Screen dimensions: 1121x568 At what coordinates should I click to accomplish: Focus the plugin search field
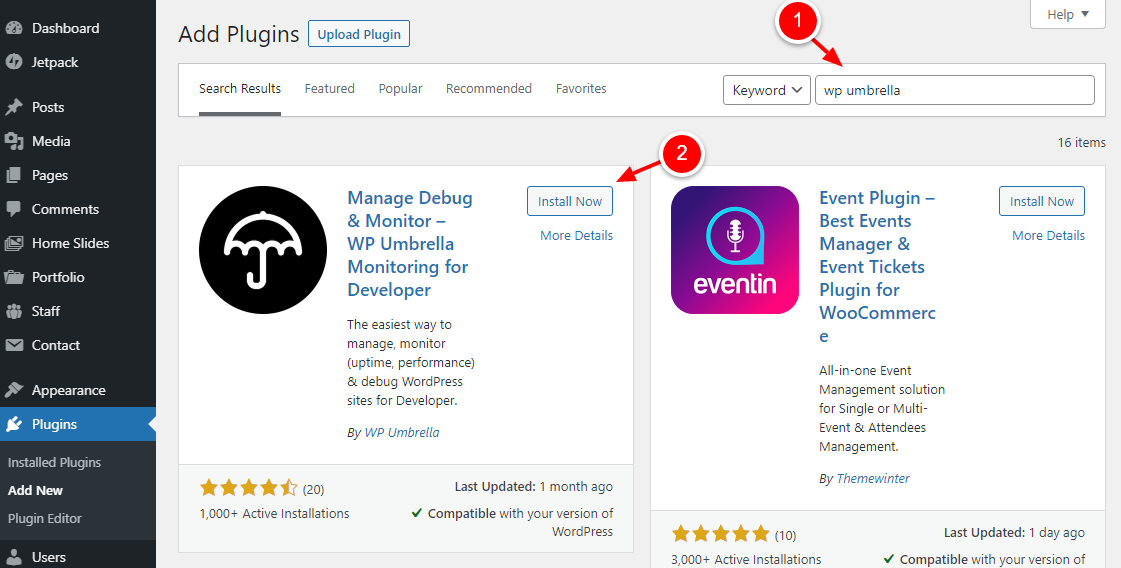point(954,90)
